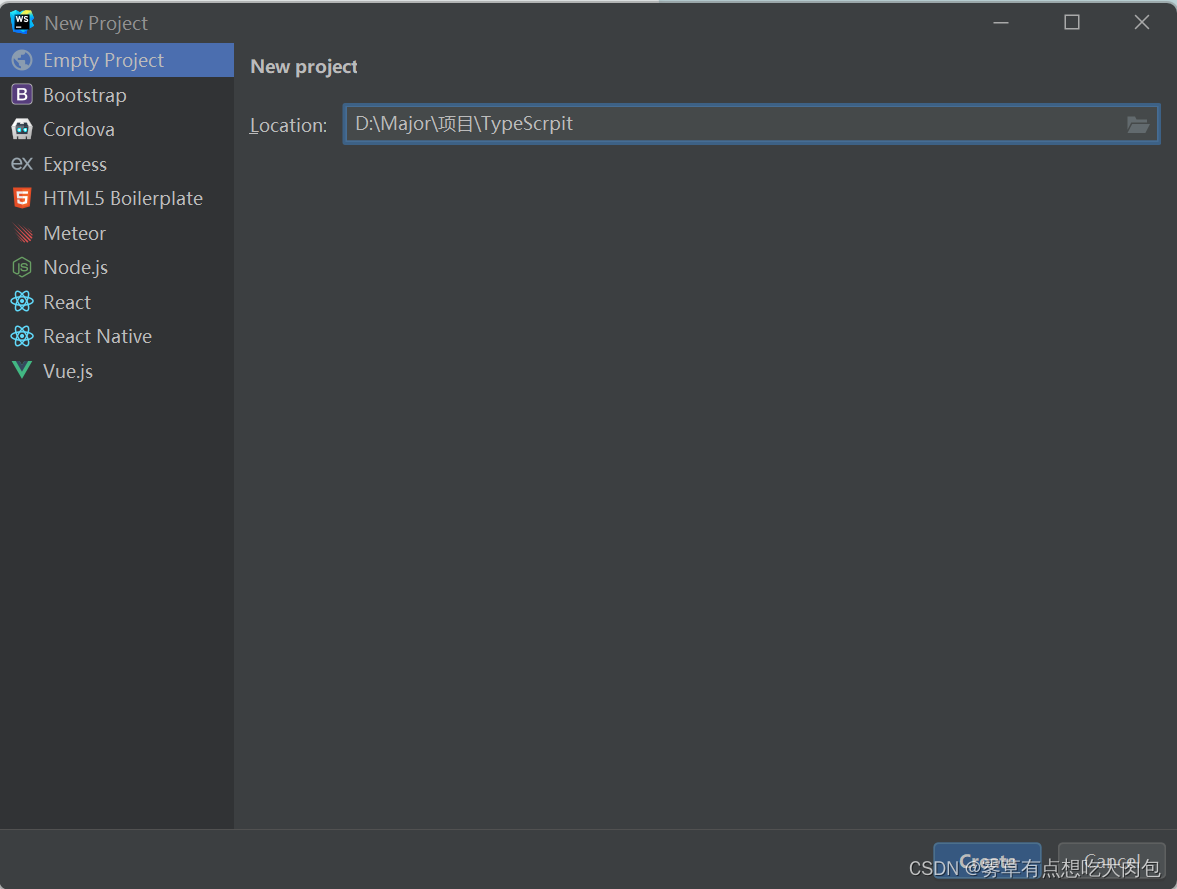
Task: Click the Location label
Action: click(x=288, y=125)
